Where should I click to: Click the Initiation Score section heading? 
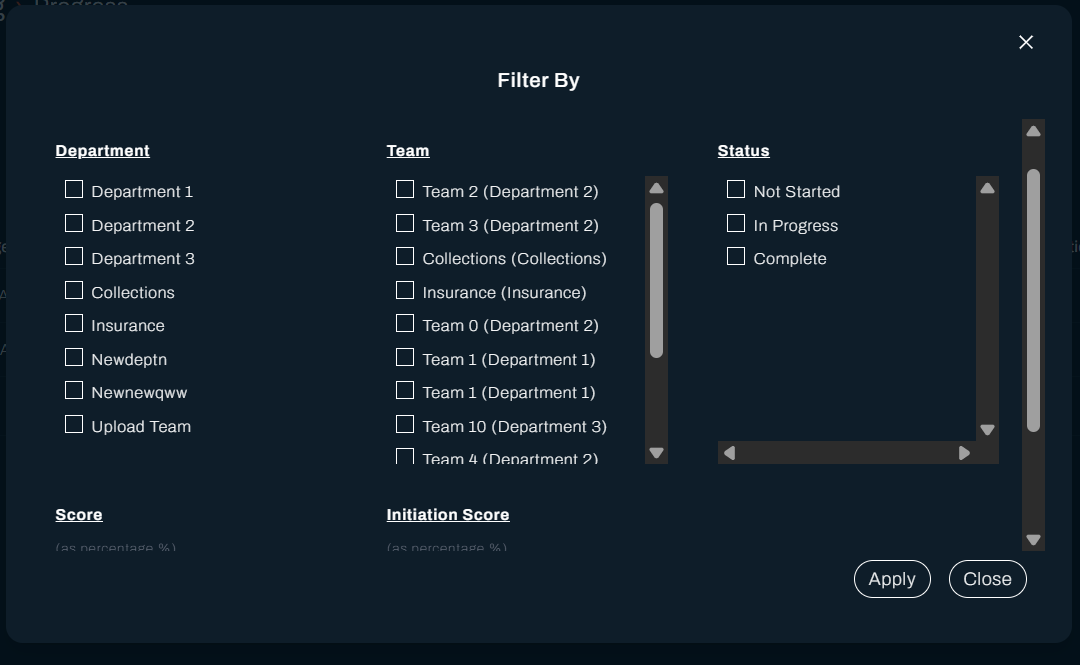click(448, 514)
